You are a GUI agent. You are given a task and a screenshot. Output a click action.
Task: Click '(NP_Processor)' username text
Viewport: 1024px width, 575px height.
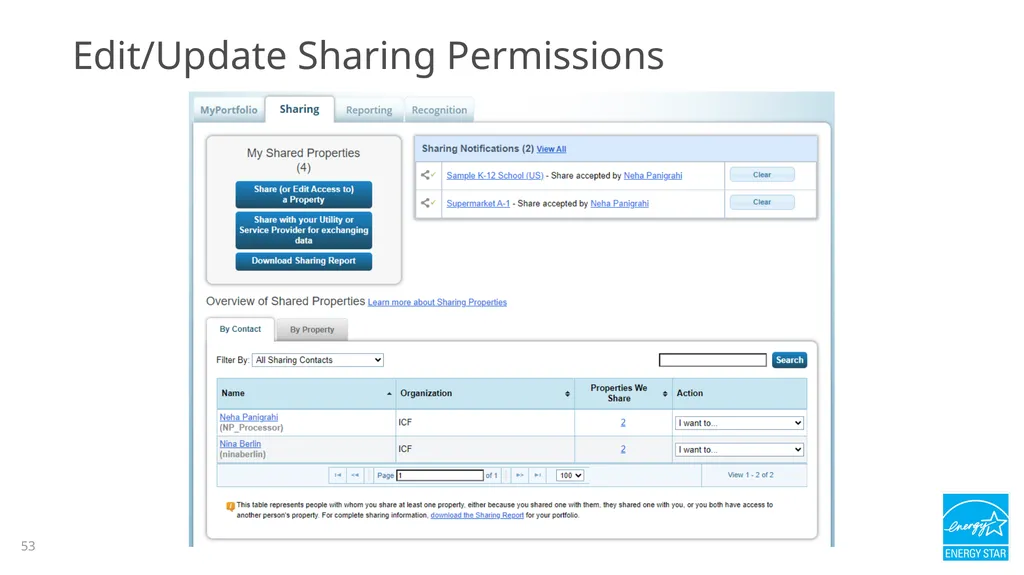[251, 428]
